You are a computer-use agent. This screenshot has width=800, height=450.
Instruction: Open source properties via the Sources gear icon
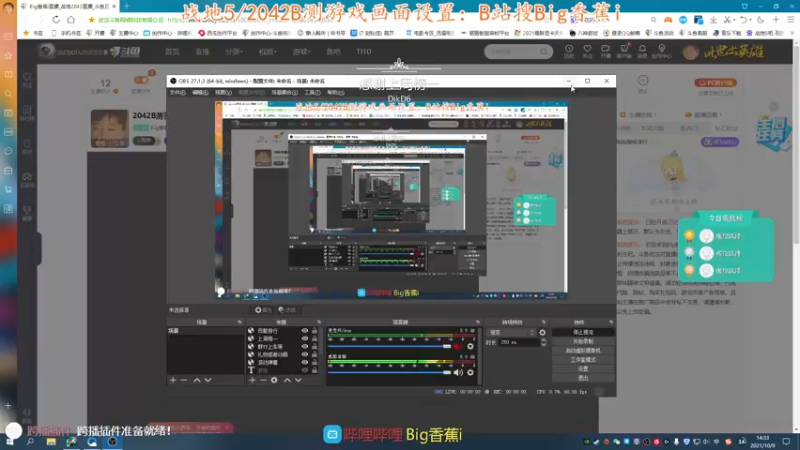coord(274,380)
